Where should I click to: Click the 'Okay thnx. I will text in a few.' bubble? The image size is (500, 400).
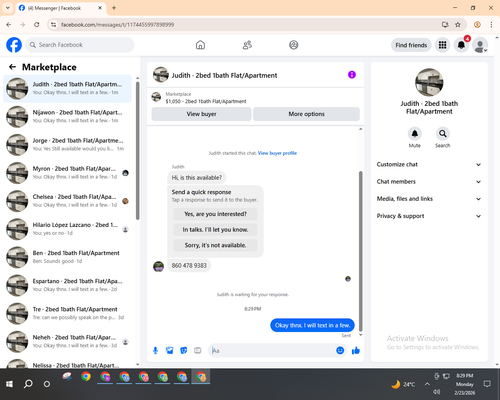(312, 325)
